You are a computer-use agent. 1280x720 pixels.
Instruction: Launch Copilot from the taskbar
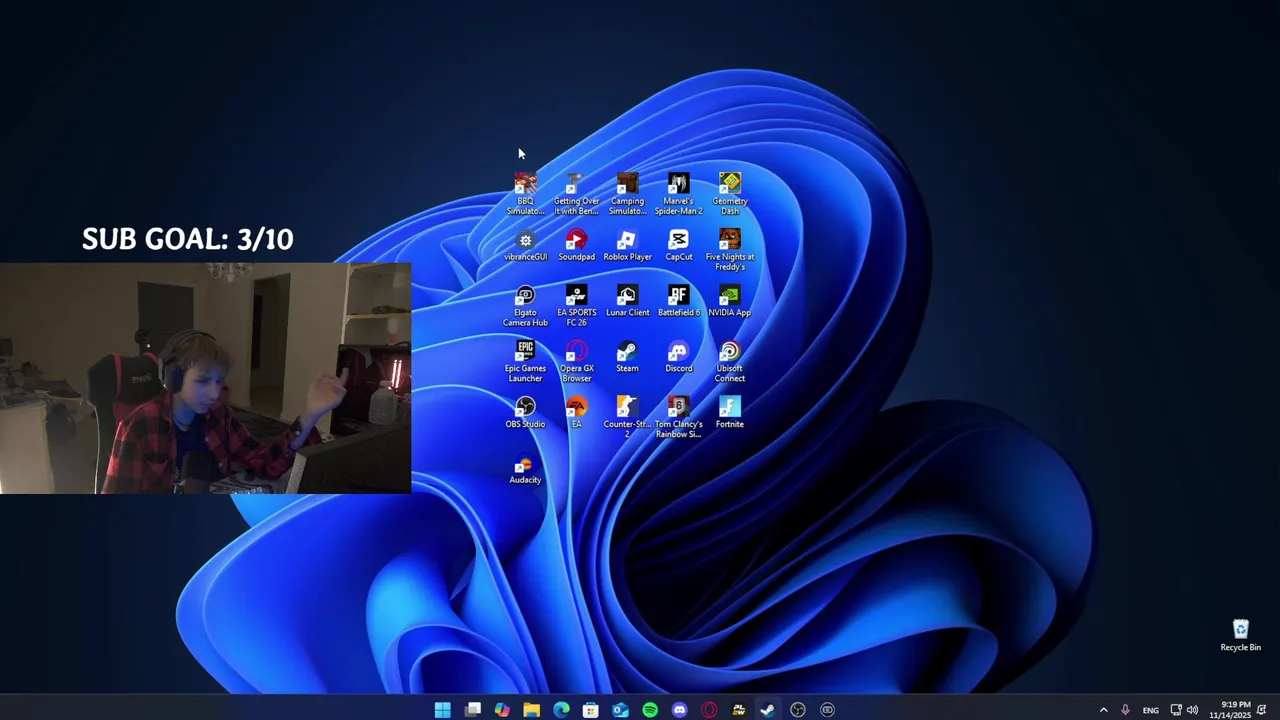[x=502, y=710]
